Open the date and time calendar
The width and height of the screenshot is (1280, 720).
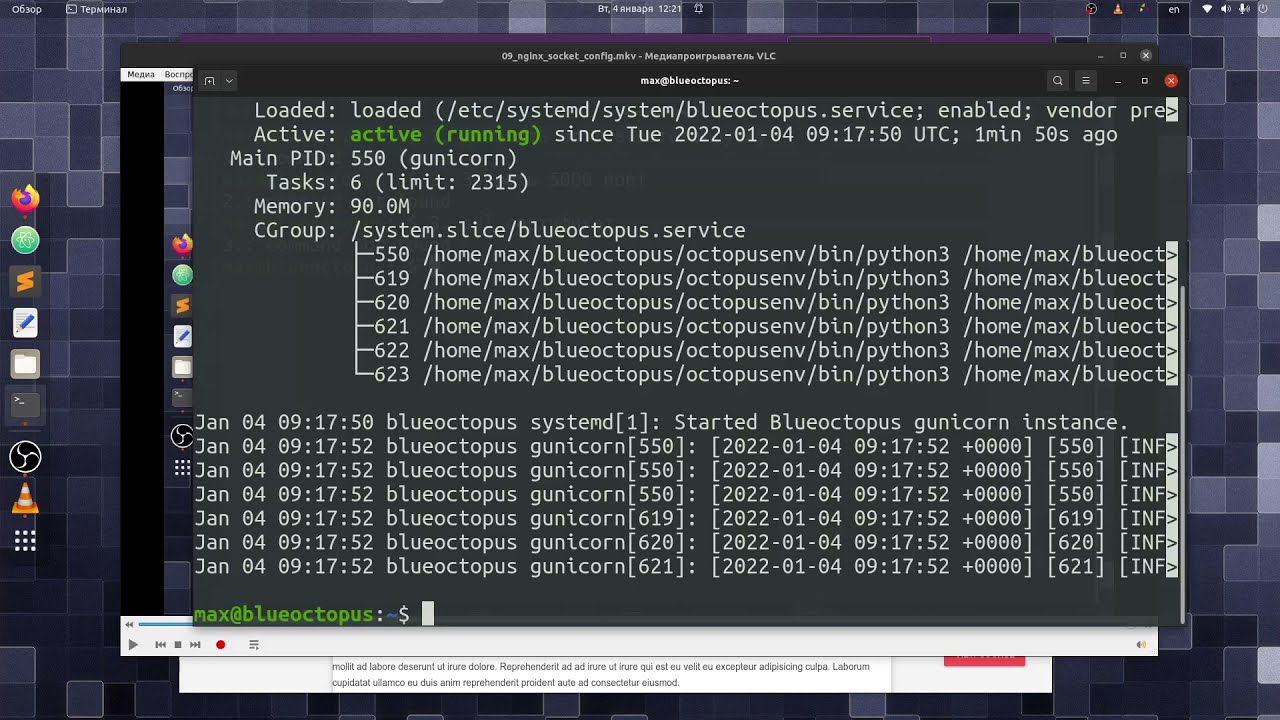(x=639, y=9)
